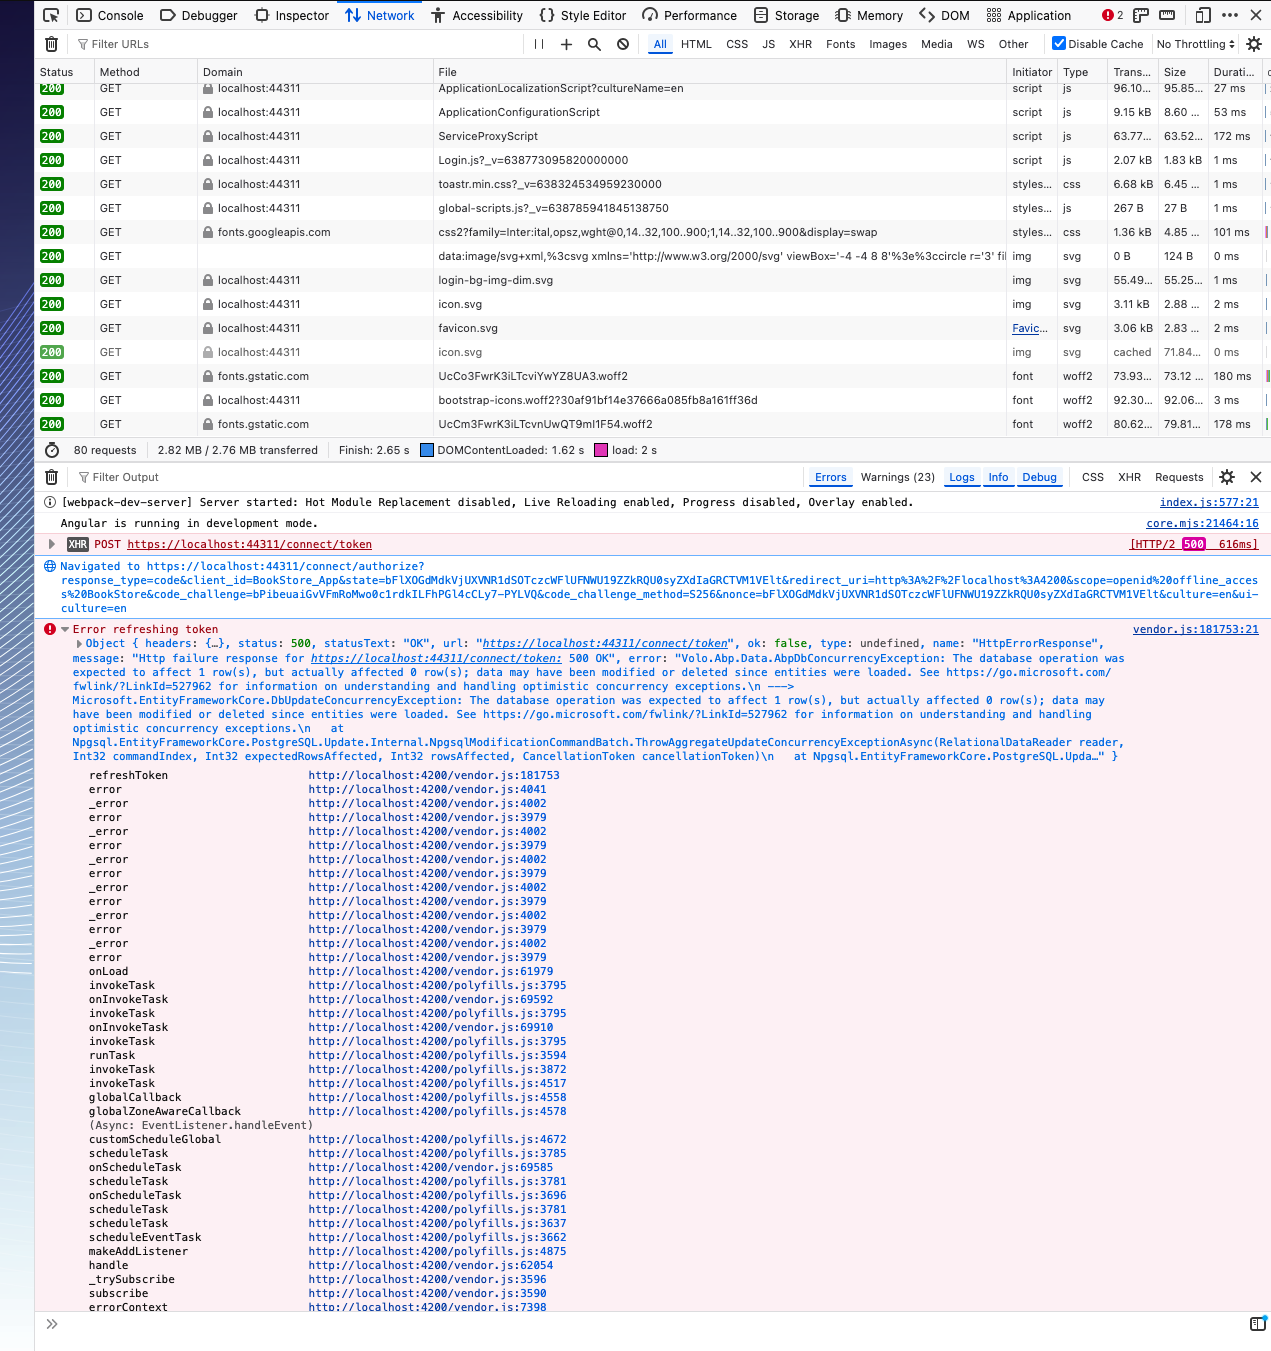
Task: Click the Memory panel icon
Action: 843,15
